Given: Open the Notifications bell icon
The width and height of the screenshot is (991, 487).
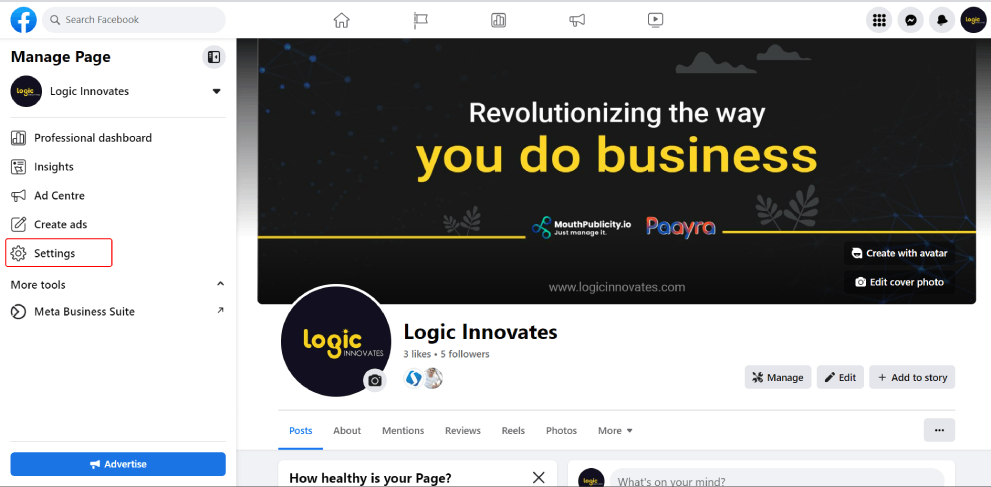Looking at the screenshot, I should (x=942, y=20).
